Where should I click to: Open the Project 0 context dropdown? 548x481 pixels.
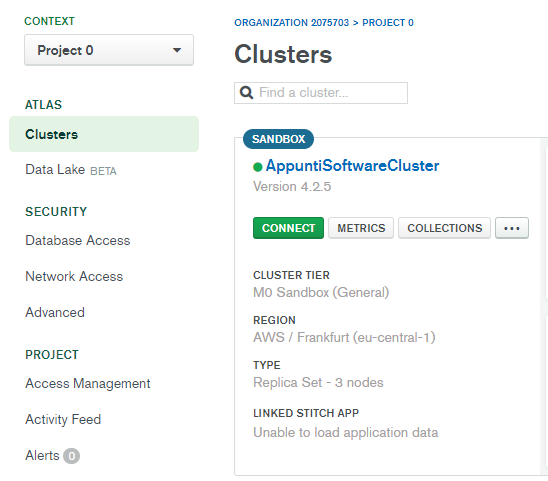109,50
